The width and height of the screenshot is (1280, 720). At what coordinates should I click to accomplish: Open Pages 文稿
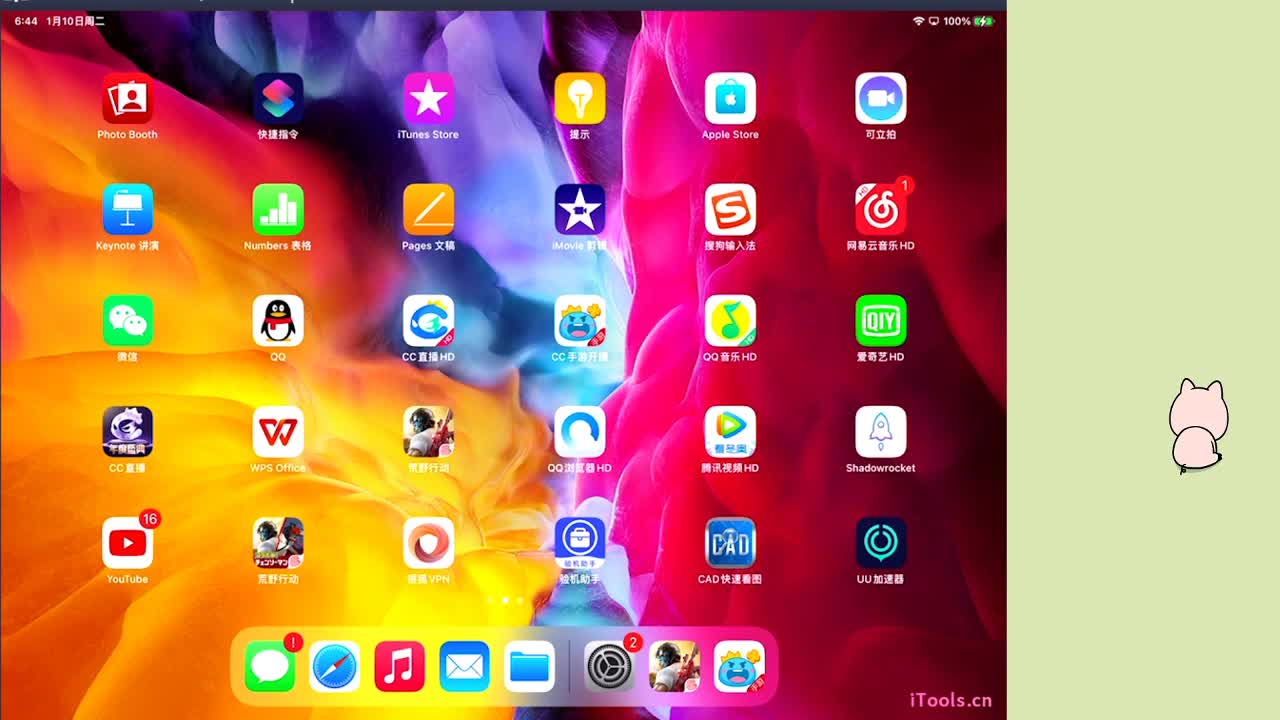pyautogui.click(x=429, y=209)
